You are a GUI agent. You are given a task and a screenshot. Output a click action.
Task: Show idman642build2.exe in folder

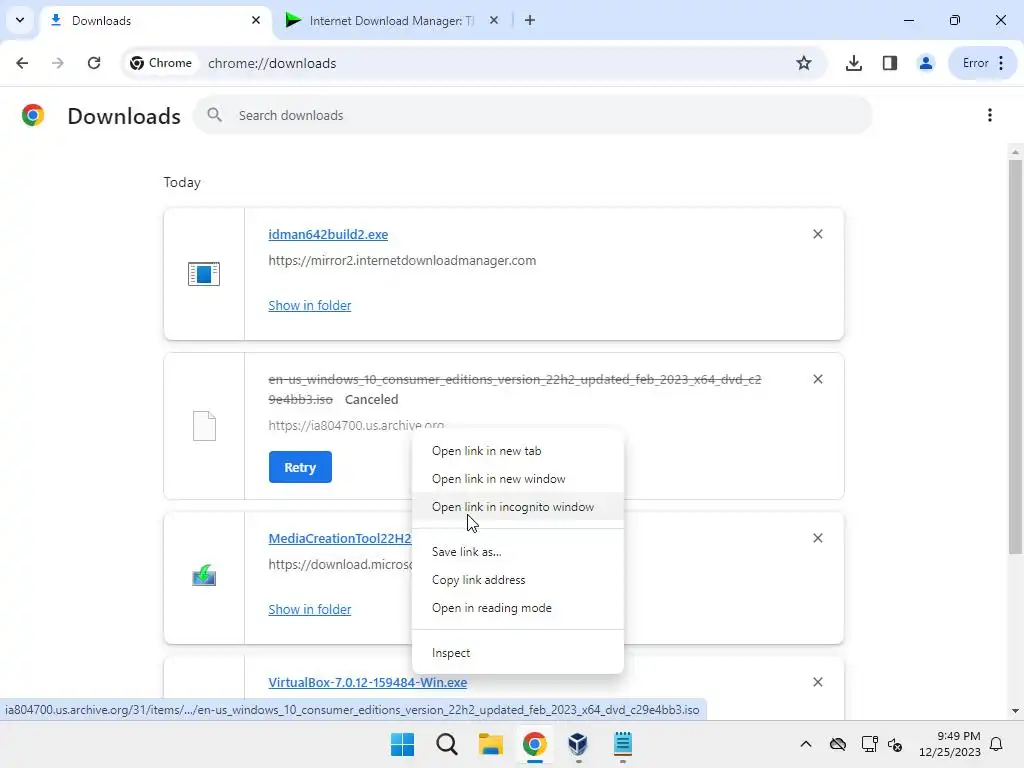coord(310,306)
